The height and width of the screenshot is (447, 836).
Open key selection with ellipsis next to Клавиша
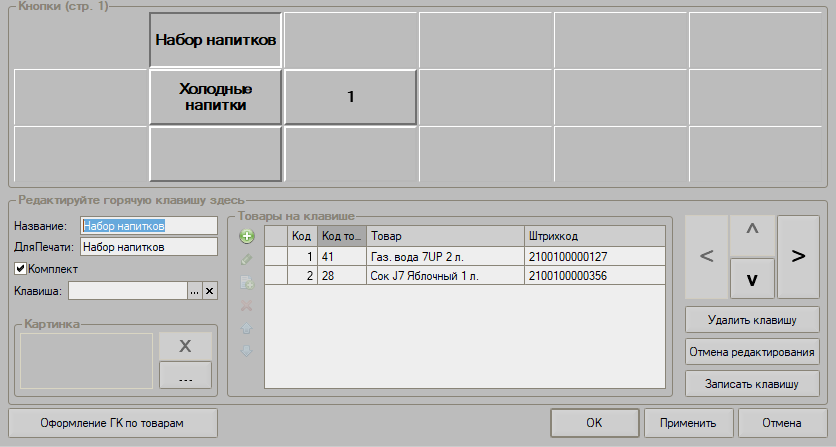click(x=195, y=291)
